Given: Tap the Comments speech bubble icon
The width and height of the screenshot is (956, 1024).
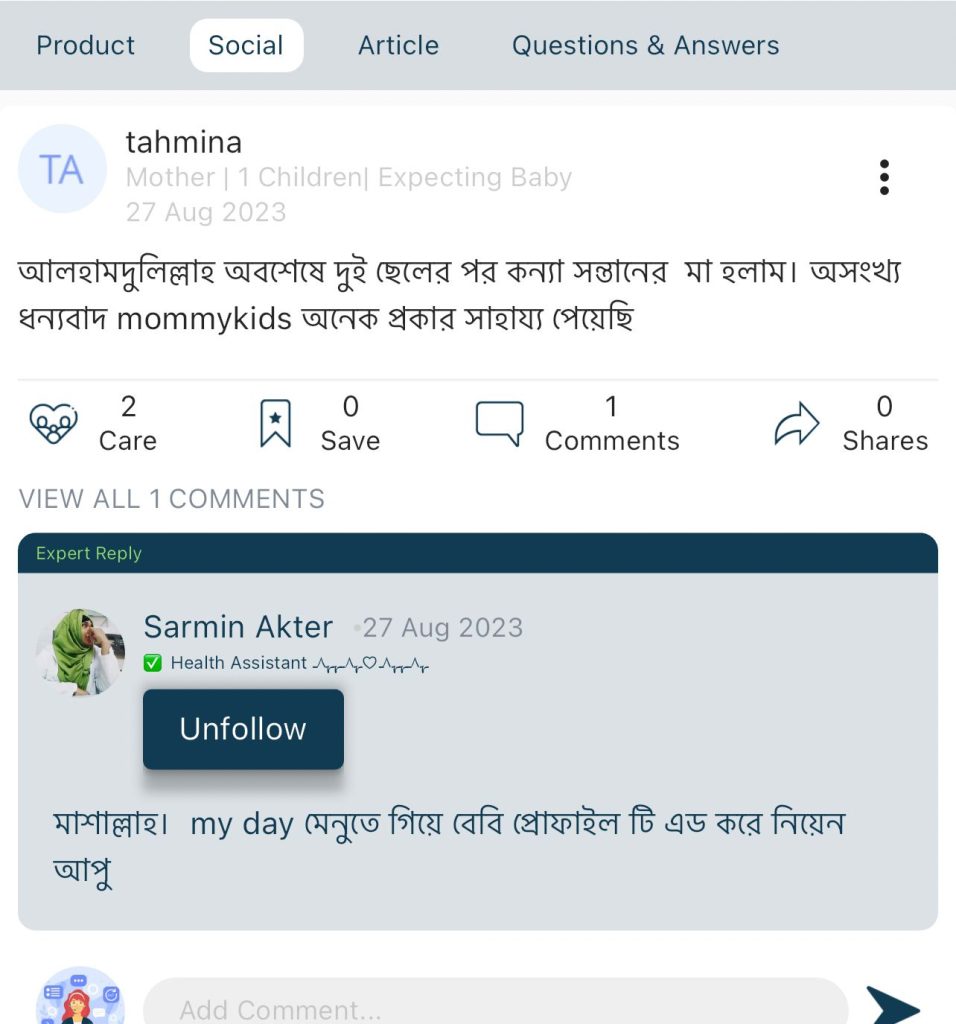Looking at the screenshot, I should pos(499,424).
